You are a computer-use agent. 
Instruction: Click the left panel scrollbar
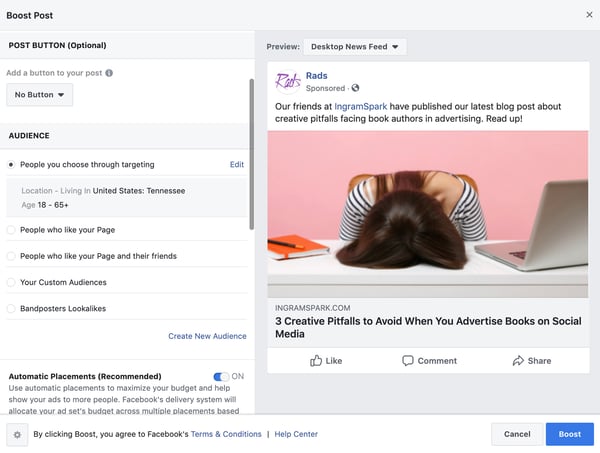[x=251, y=154]
